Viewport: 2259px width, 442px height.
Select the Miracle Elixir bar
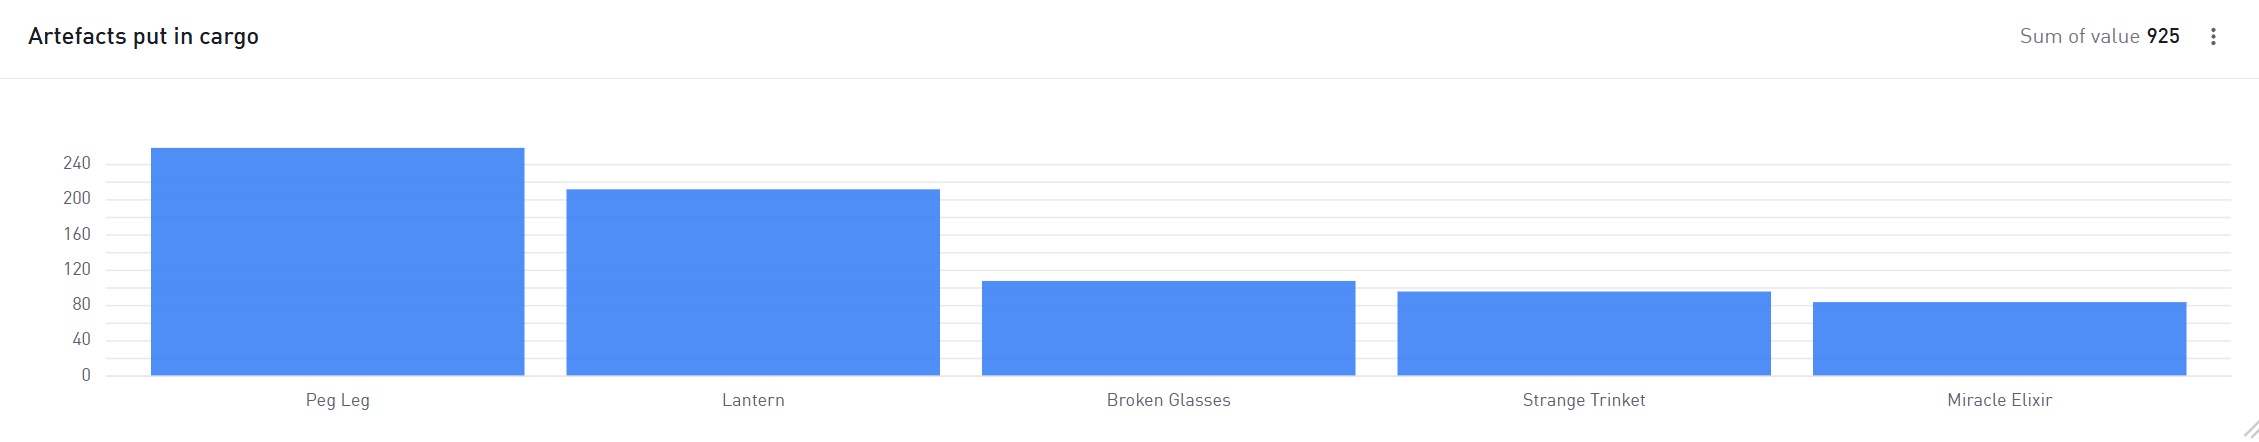tap(2000, 339)
